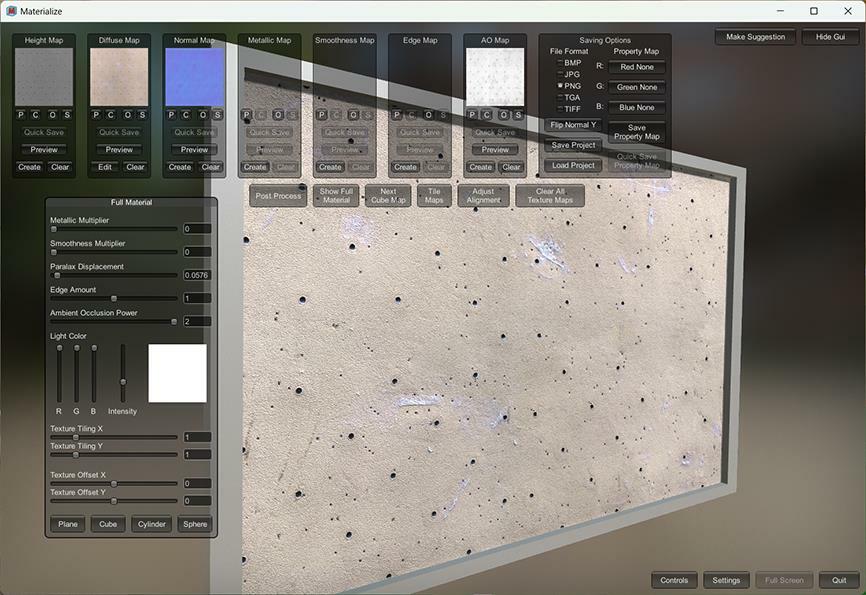The height and width of the screenshot is (595, 866).
Task: Click the S button under Height Map
Action: [x=67, y=115]
